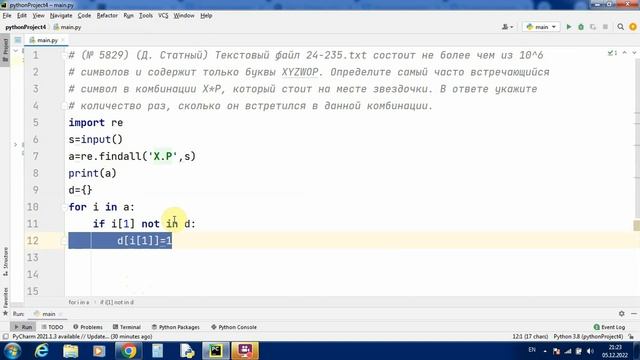Open the Terminal tool window
This screenshot has width=640, height=360.
(x=127, y=327)
